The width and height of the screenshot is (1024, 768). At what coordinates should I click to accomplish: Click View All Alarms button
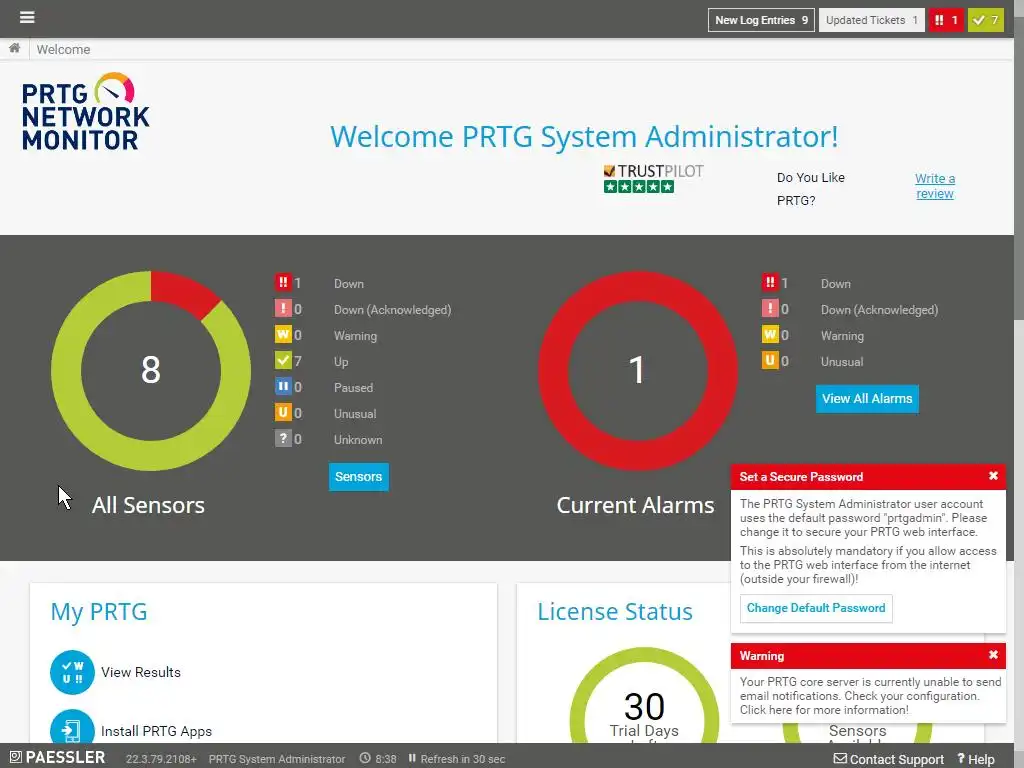click(x=867, y=398)
